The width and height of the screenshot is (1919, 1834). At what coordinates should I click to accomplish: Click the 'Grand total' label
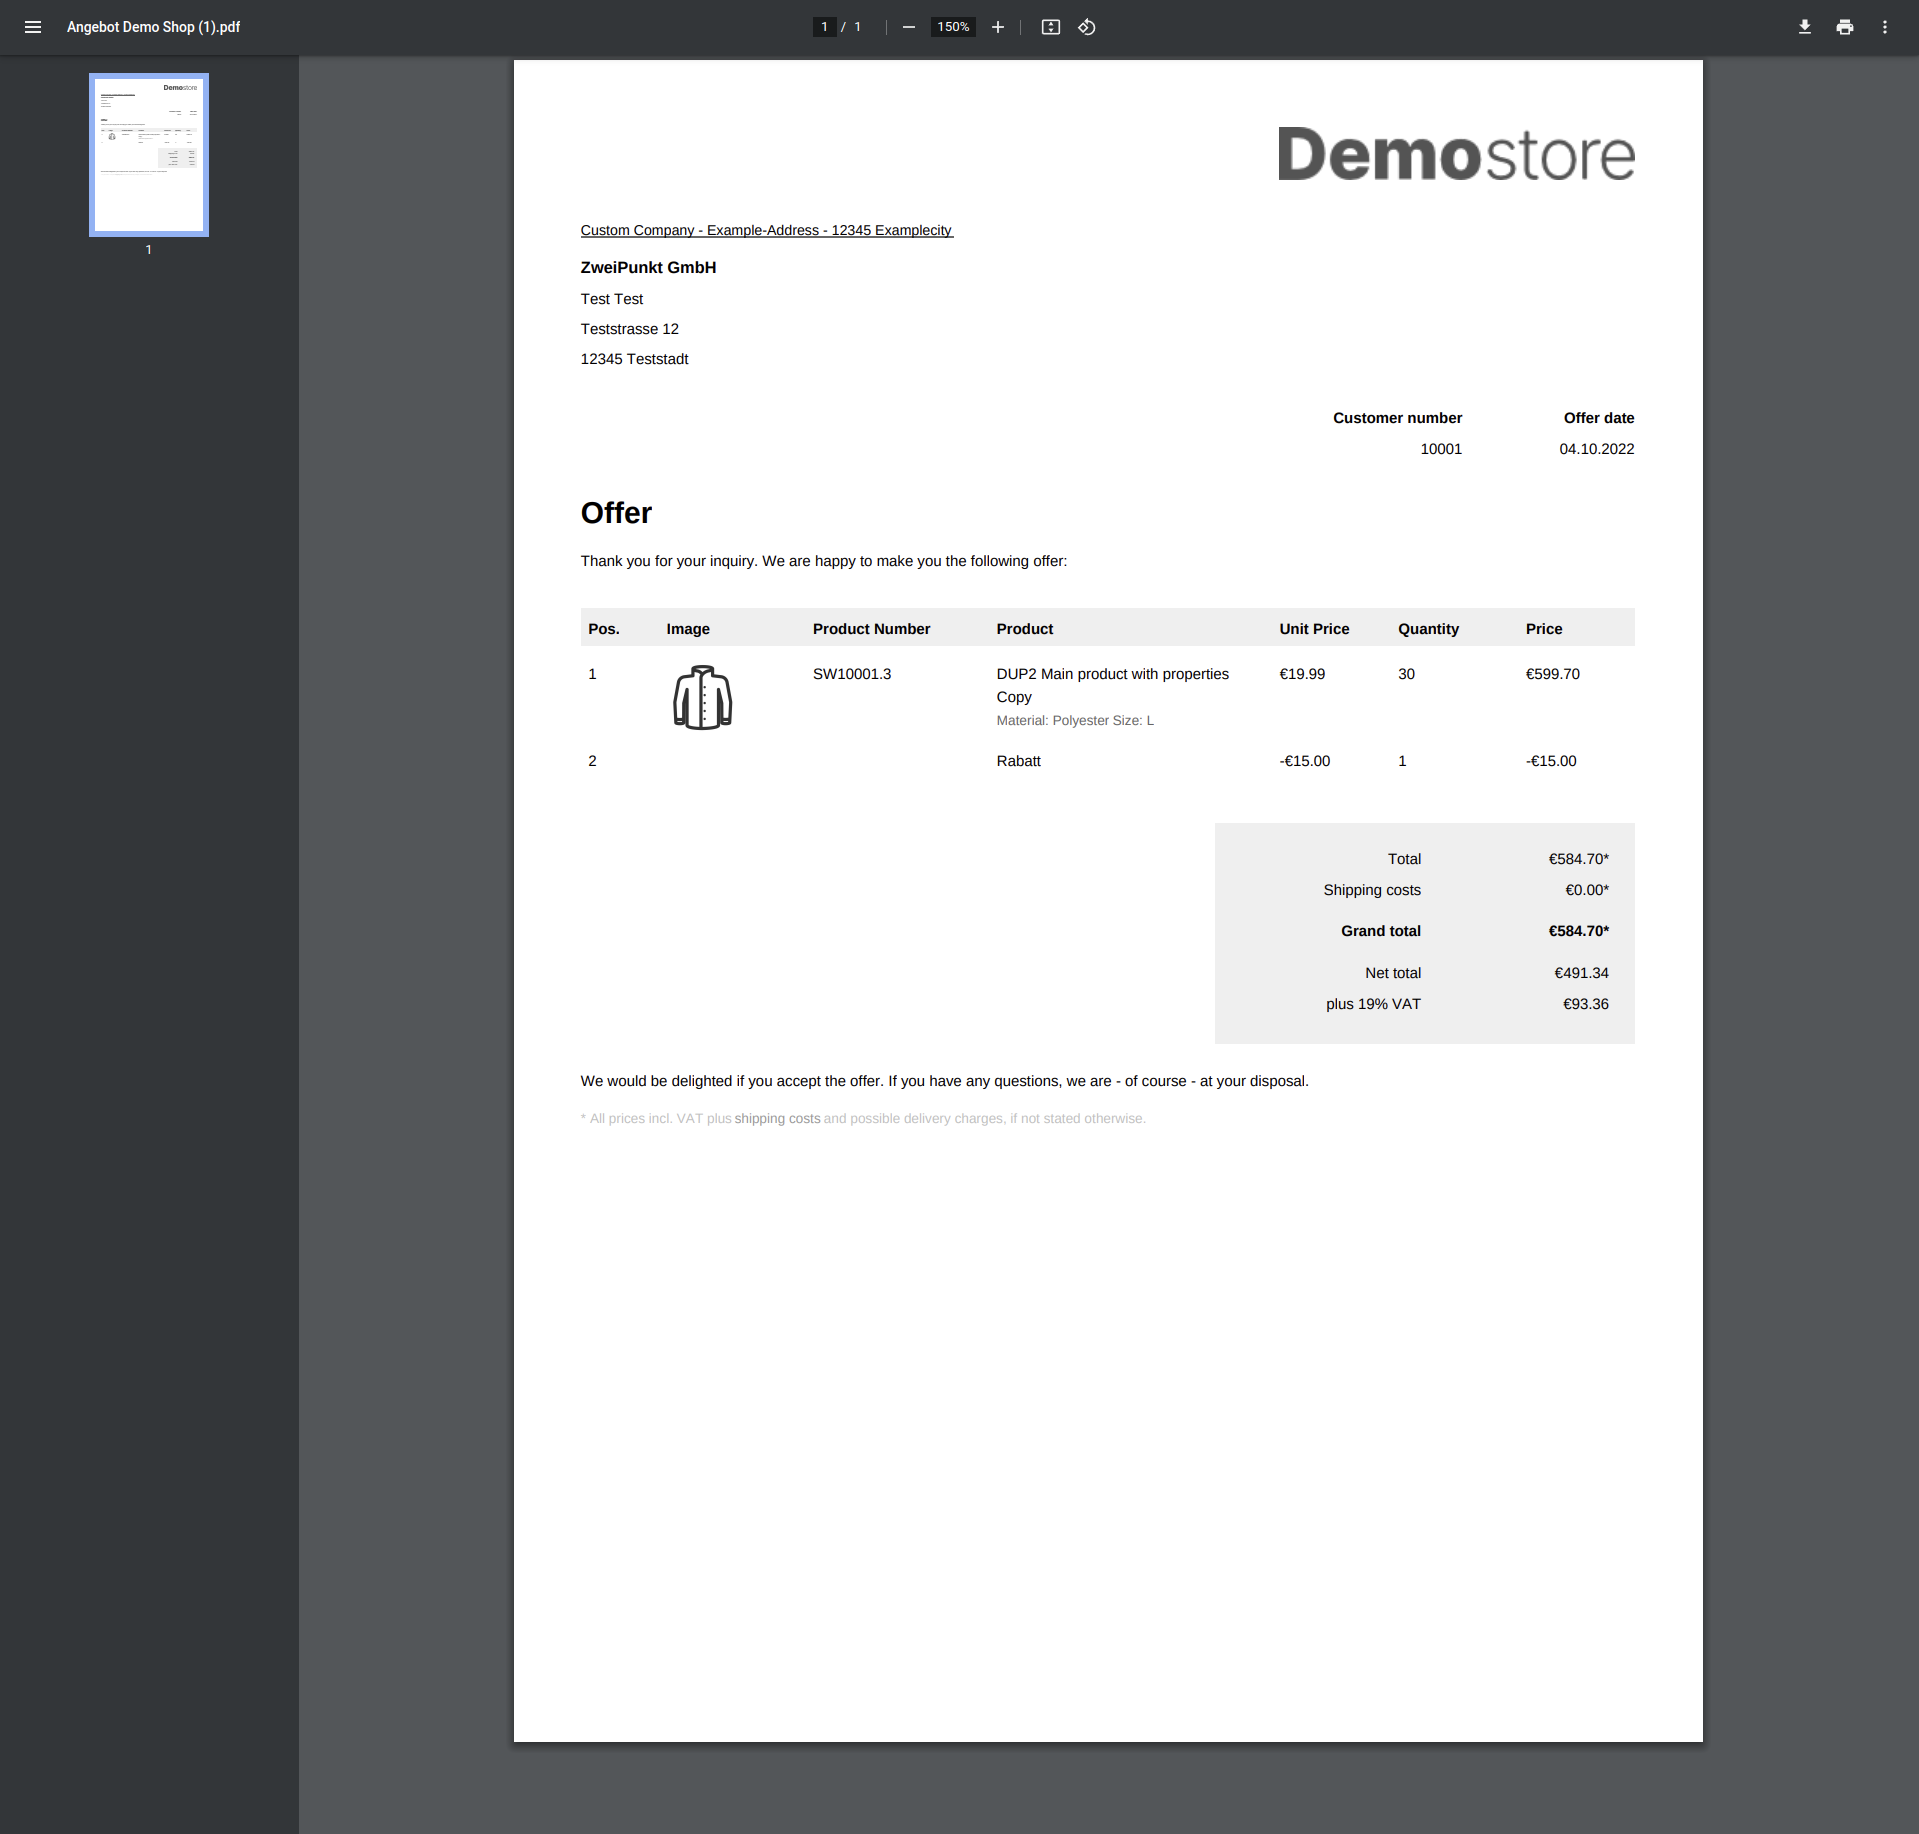1381,931
